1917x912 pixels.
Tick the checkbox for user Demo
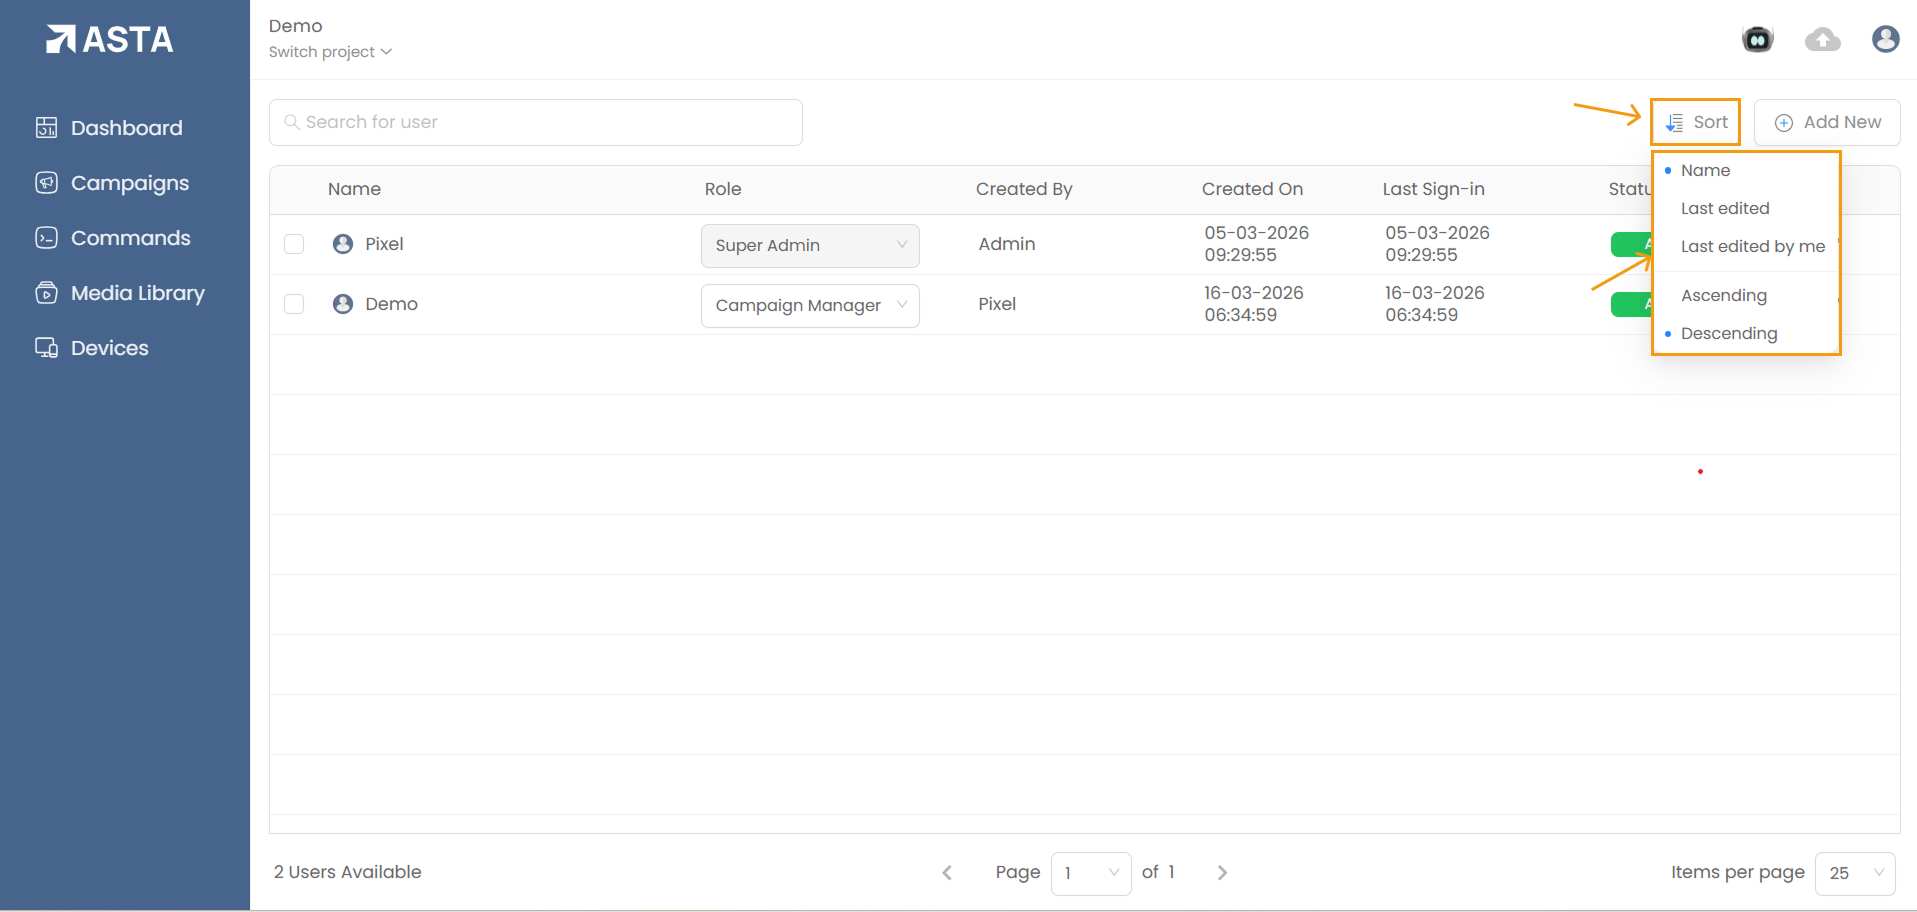point(294,304)
